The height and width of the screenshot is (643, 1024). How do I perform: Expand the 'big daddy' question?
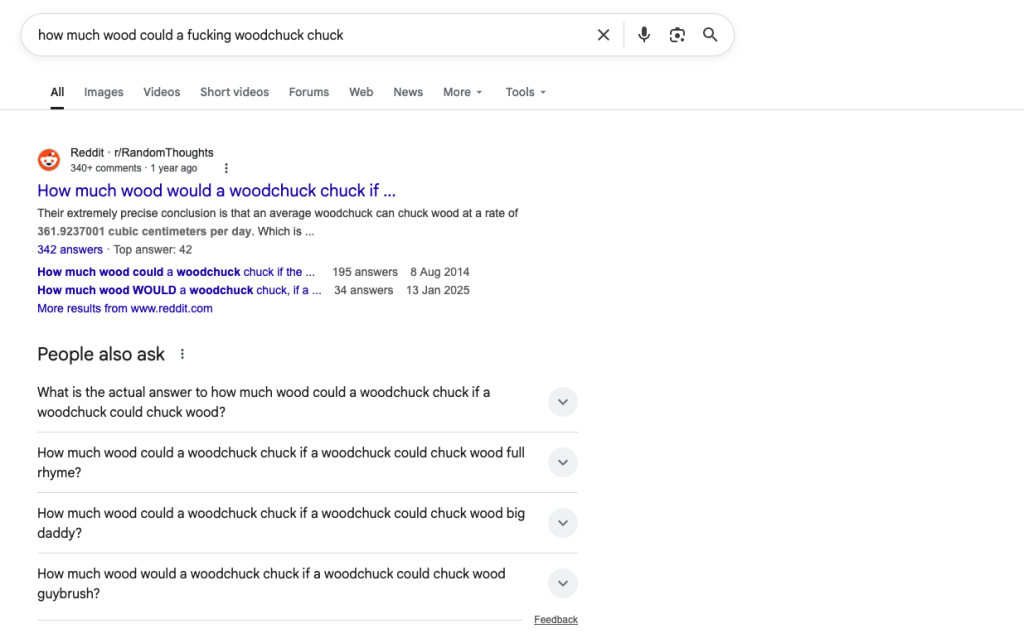[307, 523]
